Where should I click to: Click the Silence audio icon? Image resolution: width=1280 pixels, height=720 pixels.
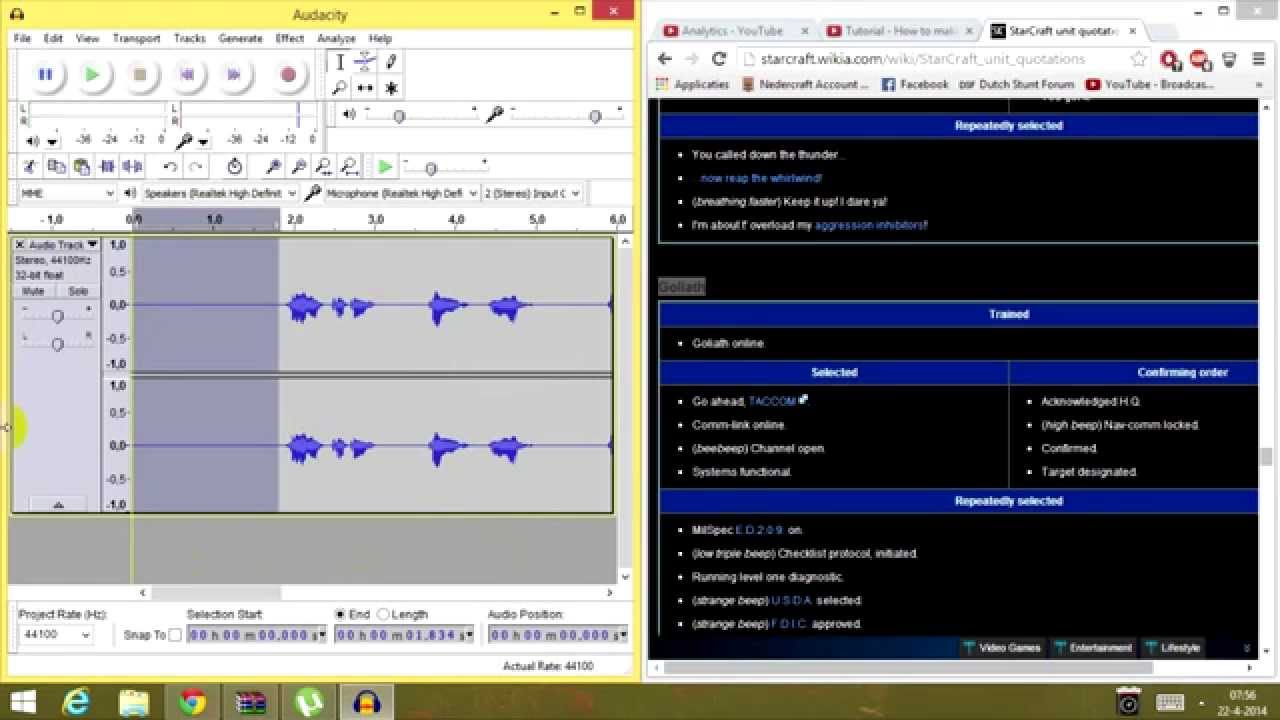point(132,167)
